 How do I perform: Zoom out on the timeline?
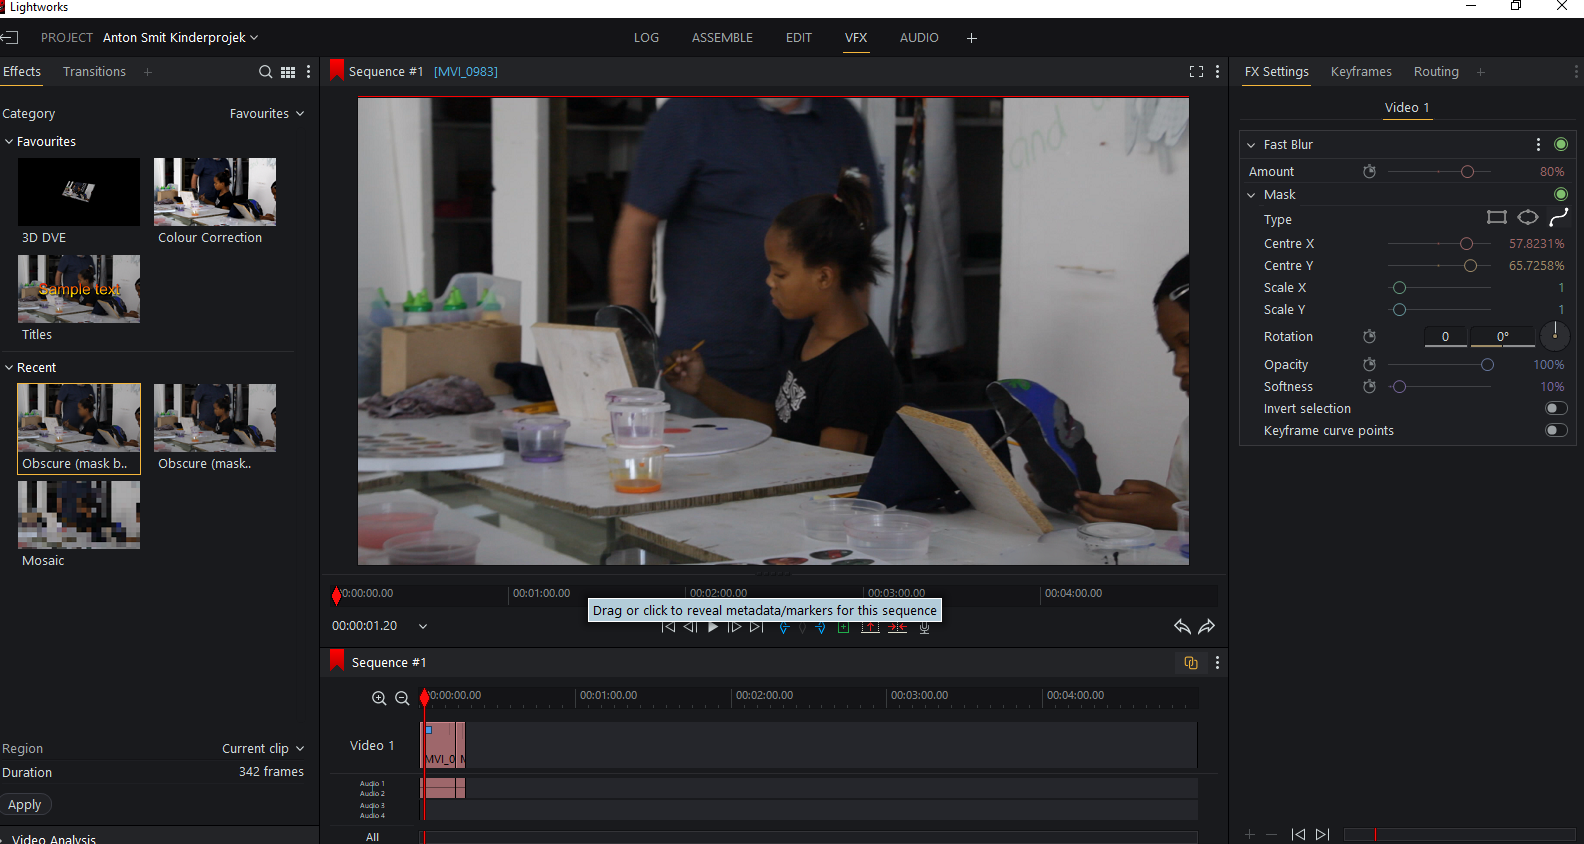point(402,699)
